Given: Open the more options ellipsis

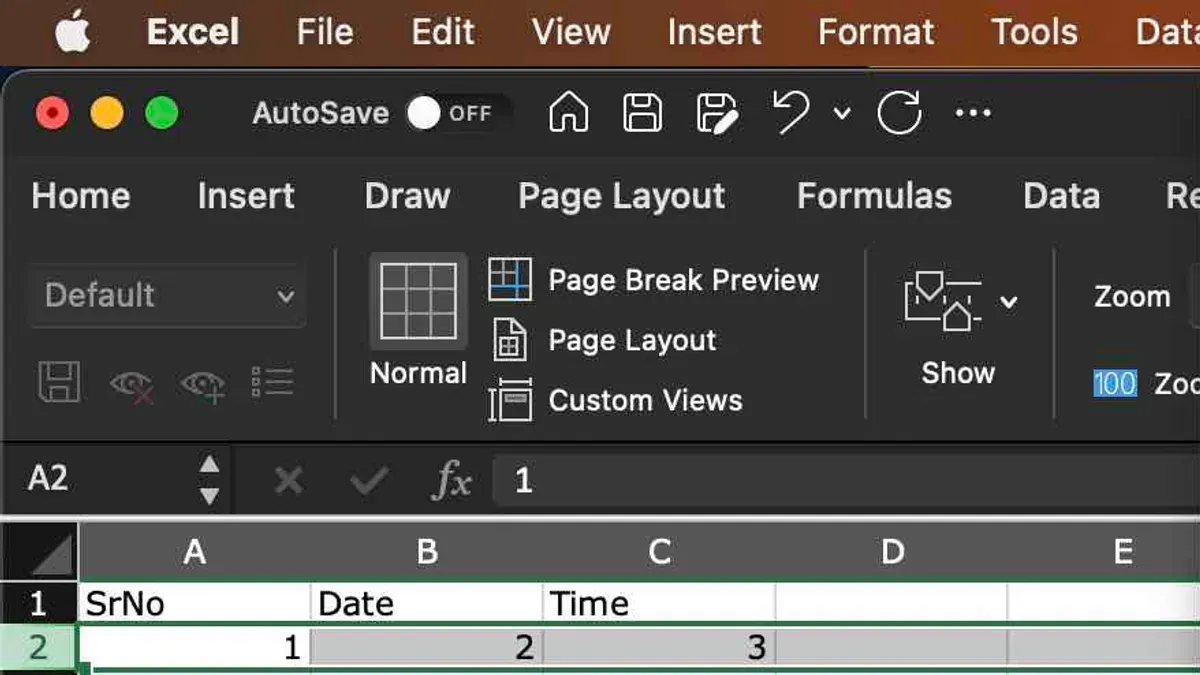Looking at the screenshot, I should click(x=973, y=113).
